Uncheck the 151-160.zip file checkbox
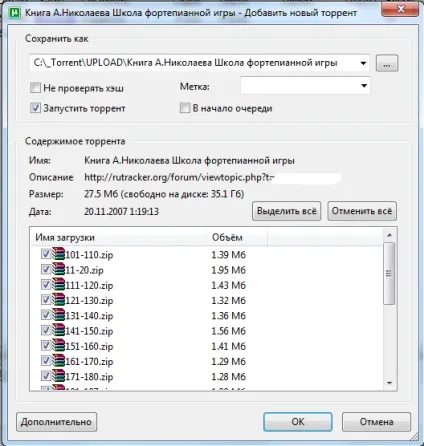Screen dimensions: 424x446 [x=46, y=346]
